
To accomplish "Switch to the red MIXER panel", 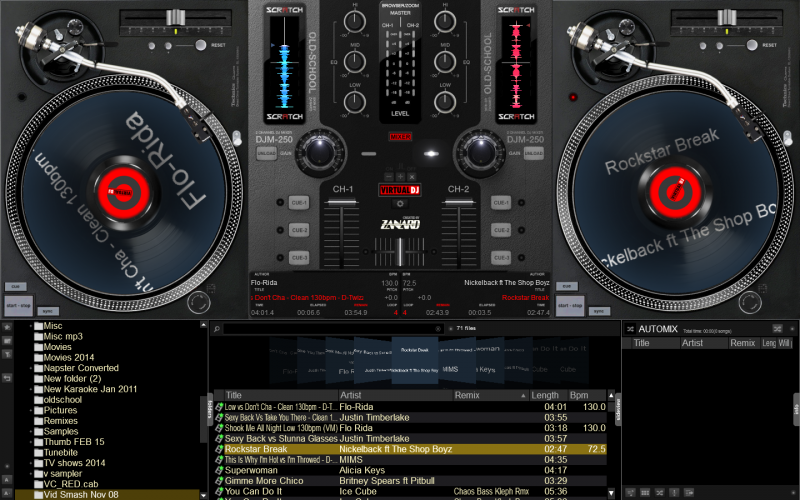I will 400,137.
